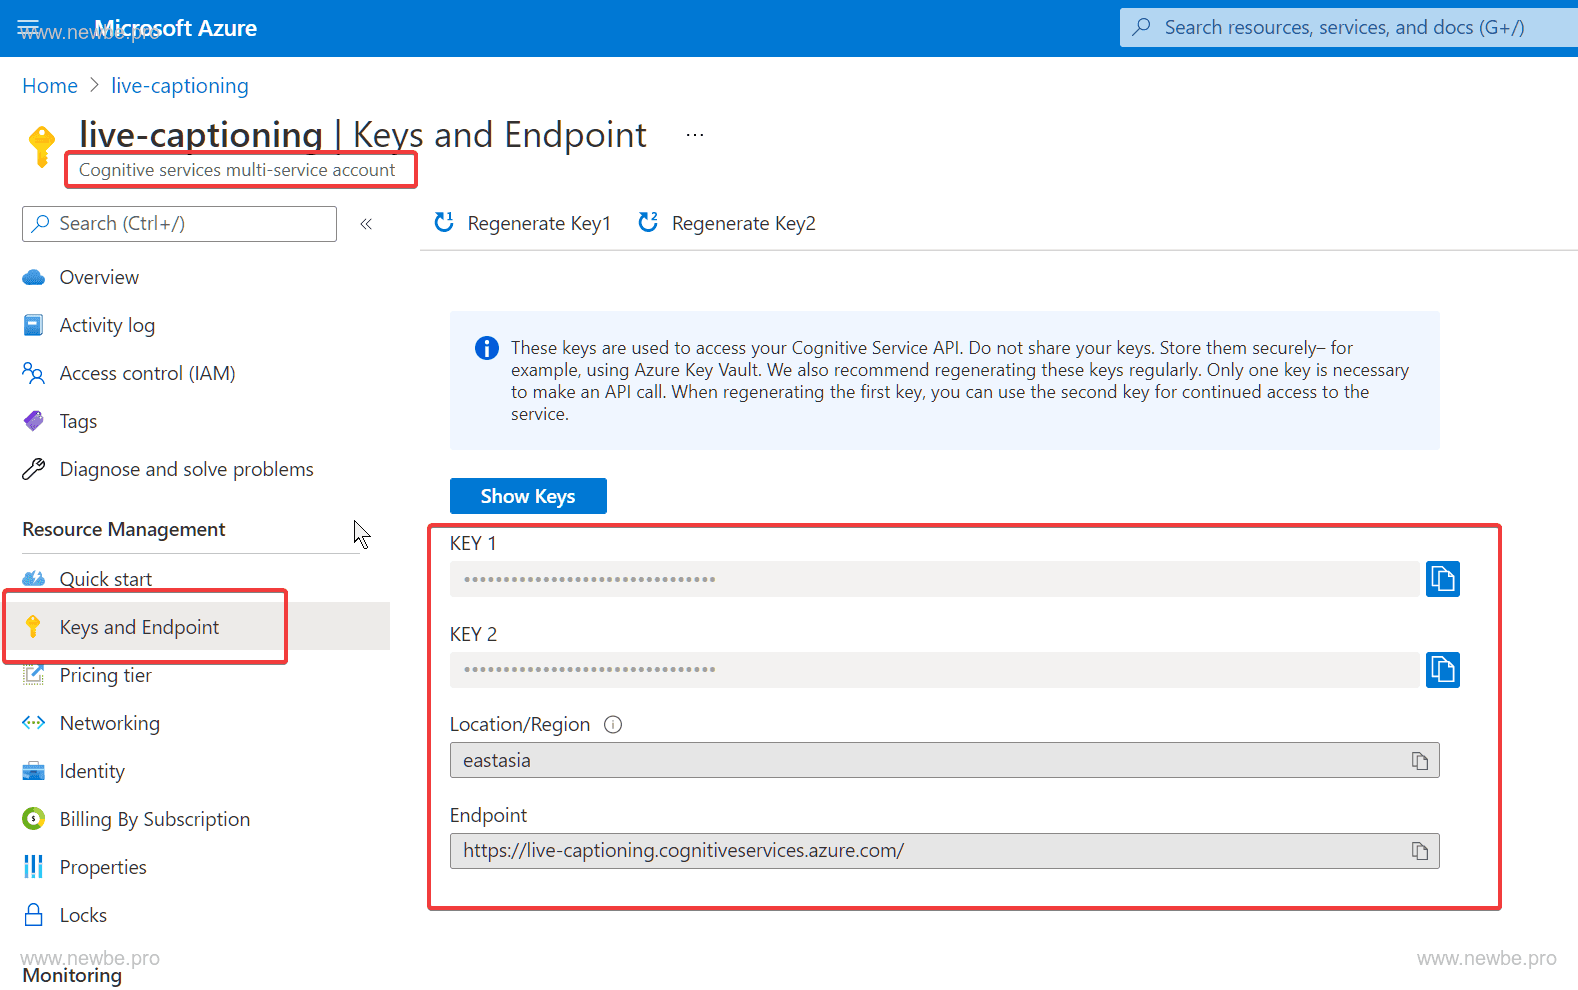Open Diagnose and solve problems
The width and height of the screenshot is (1578, 990).
tap(186, 469)
